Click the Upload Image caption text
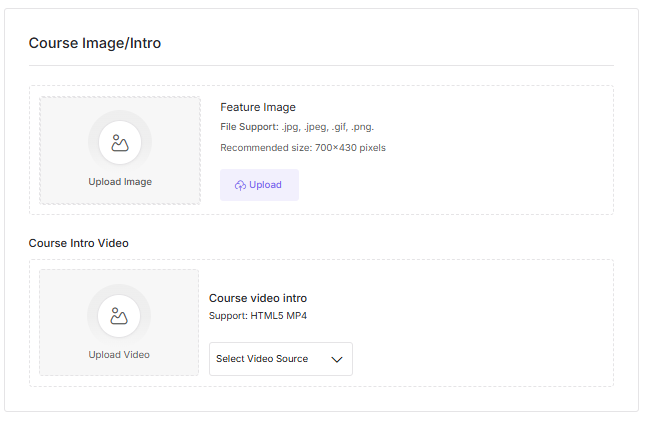646x421 pixels. point(120,182)
